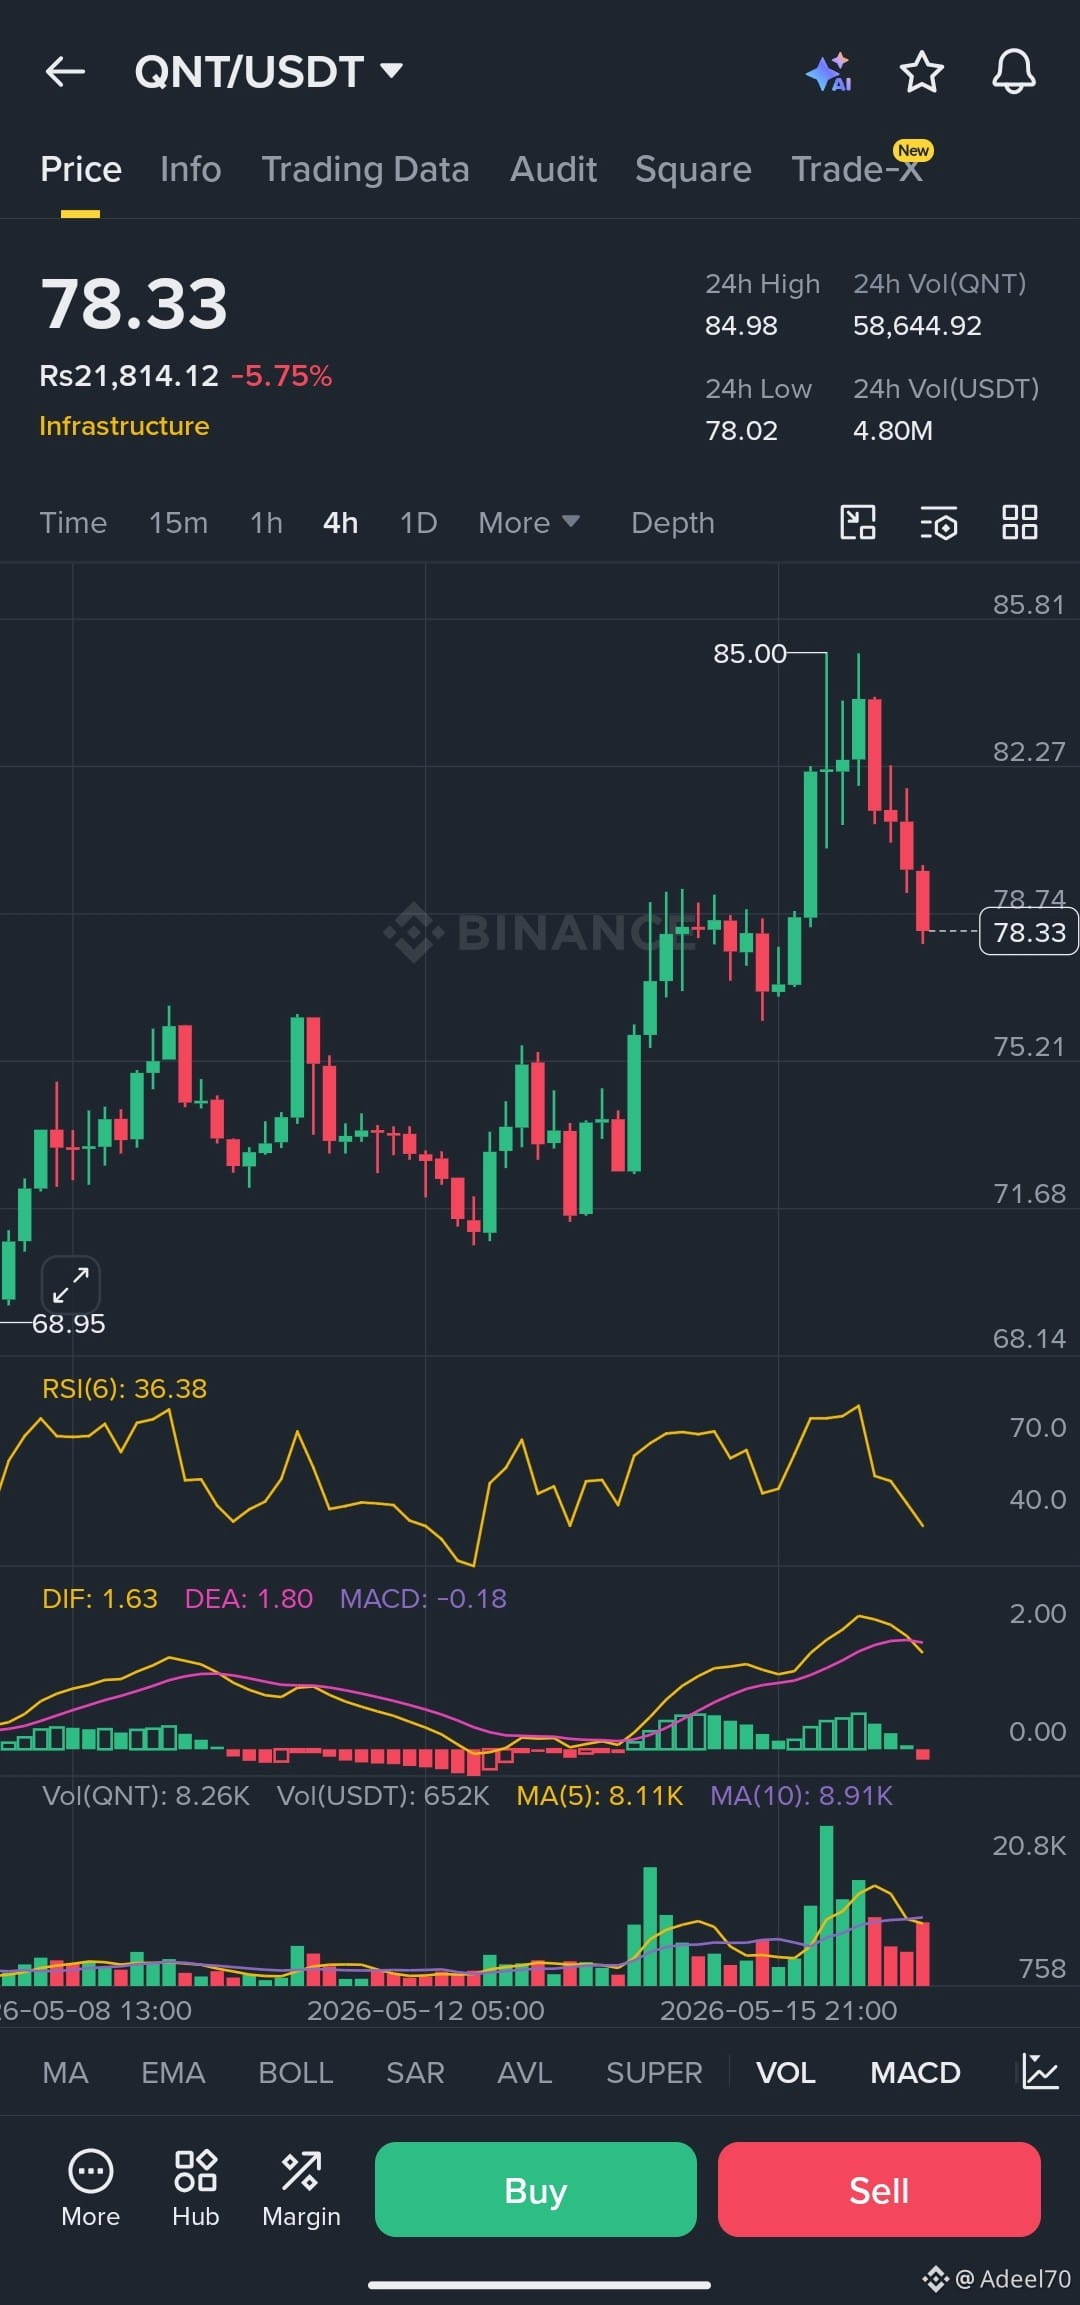Open price alerts bell icon
This screenshot has width=1080, height=2305.
[1013, 72]
